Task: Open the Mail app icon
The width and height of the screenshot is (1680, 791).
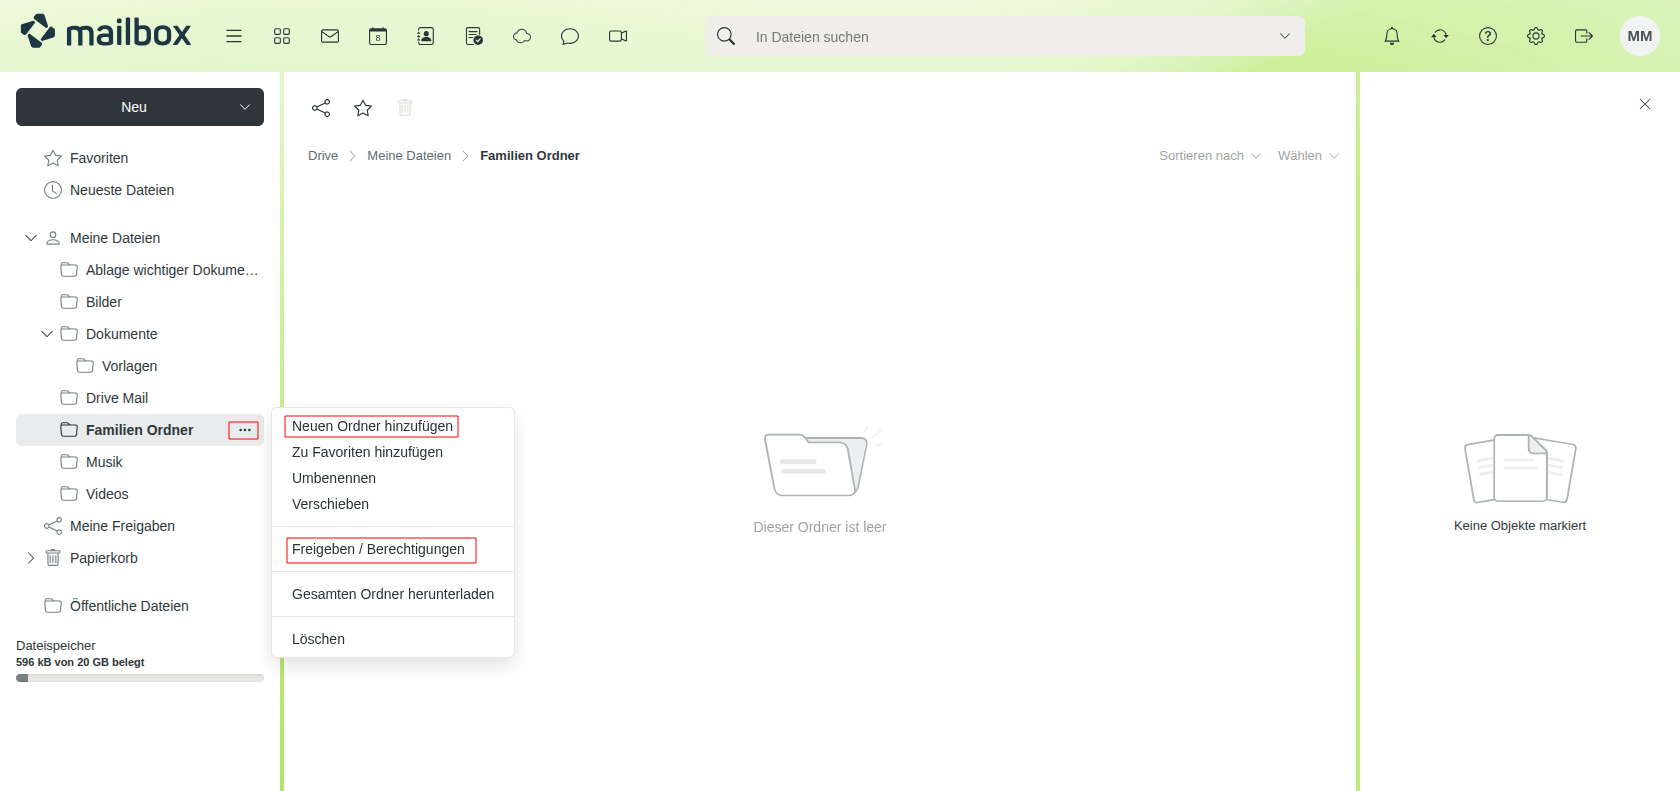Action: [x=330, y=36]
